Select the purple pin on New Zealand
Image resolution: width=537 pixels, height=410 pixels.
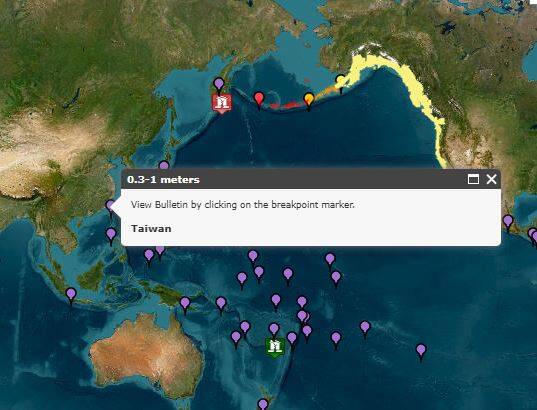[263, 404]
